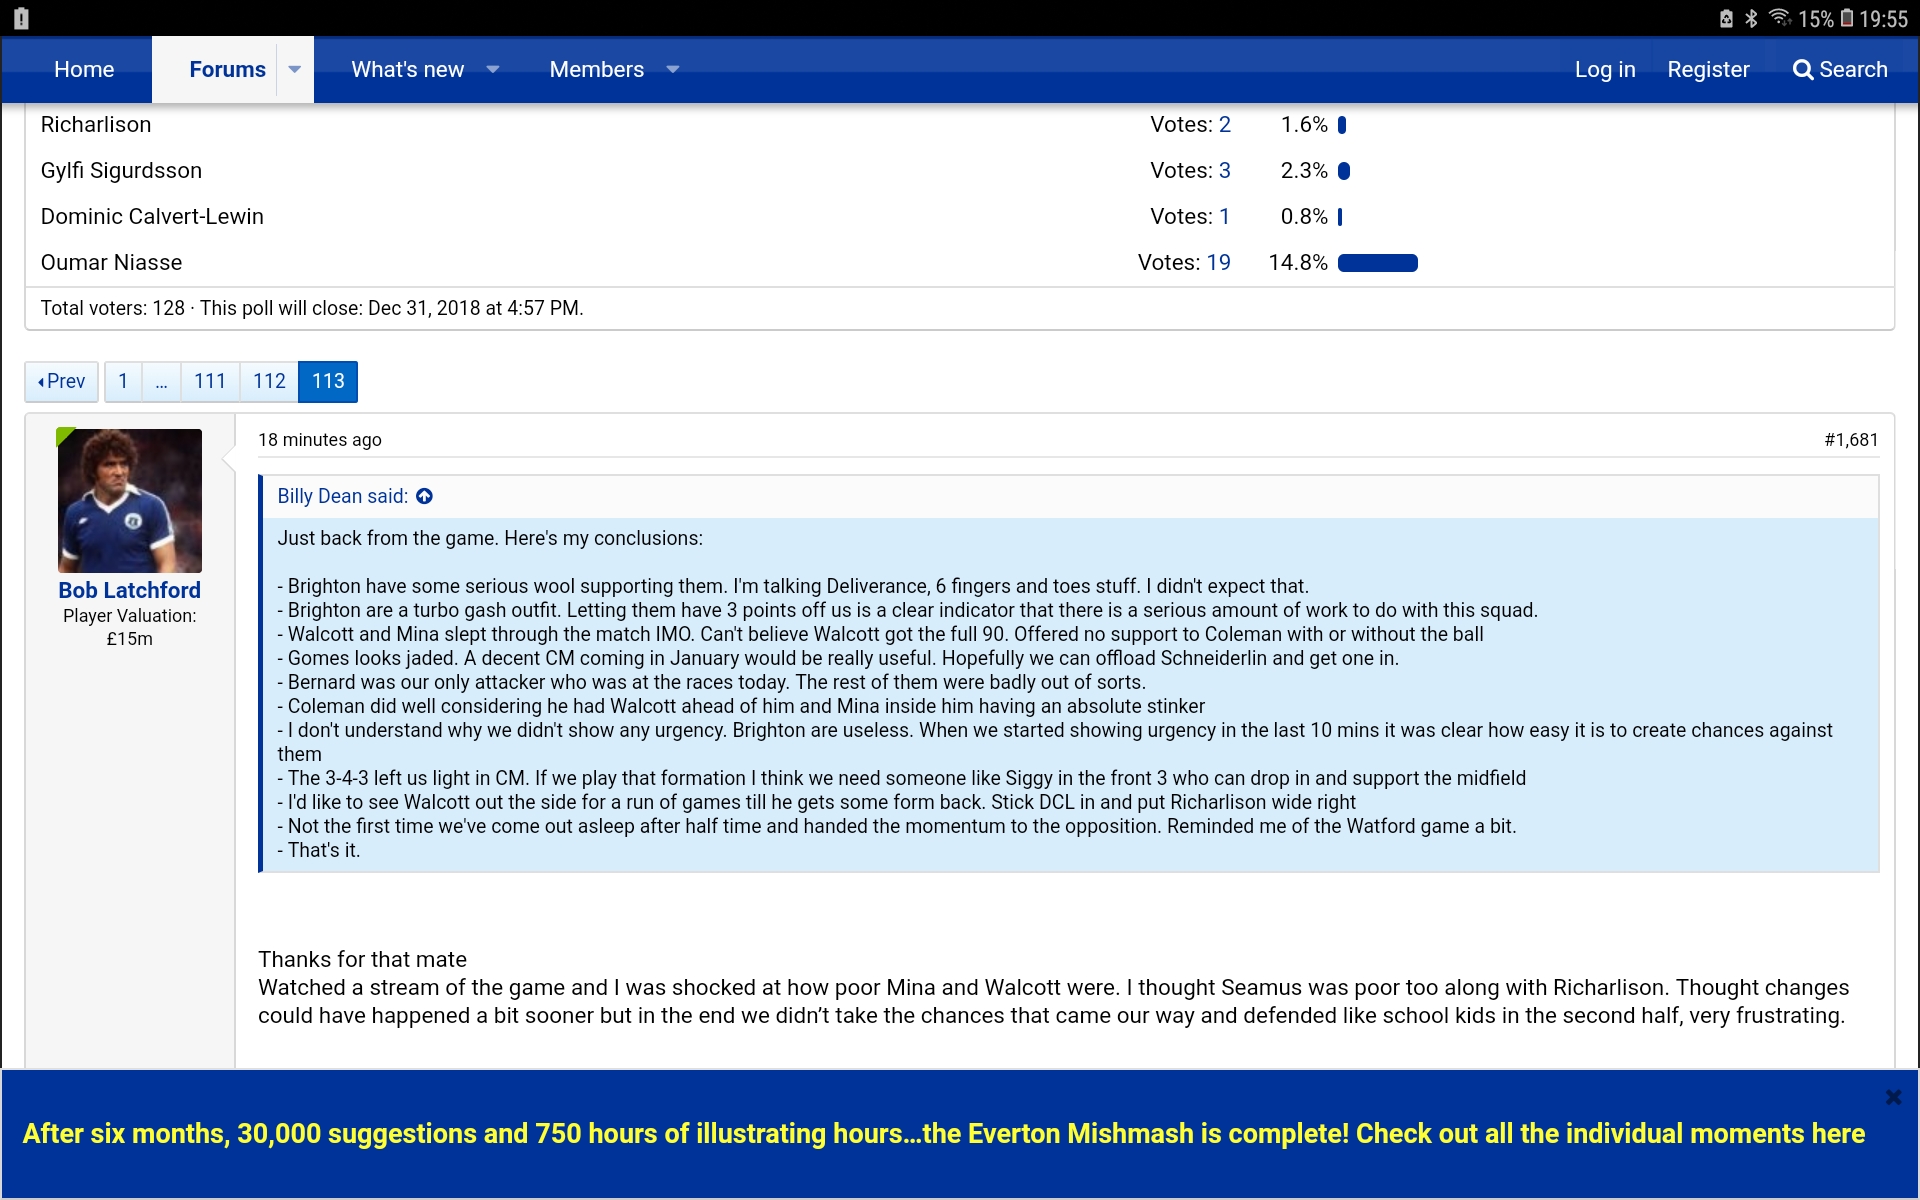Image resolution: width=1920 pixels, height=1200 pixels.
Task: Click Richarlison poll result bar
Action: point(1342,125)
